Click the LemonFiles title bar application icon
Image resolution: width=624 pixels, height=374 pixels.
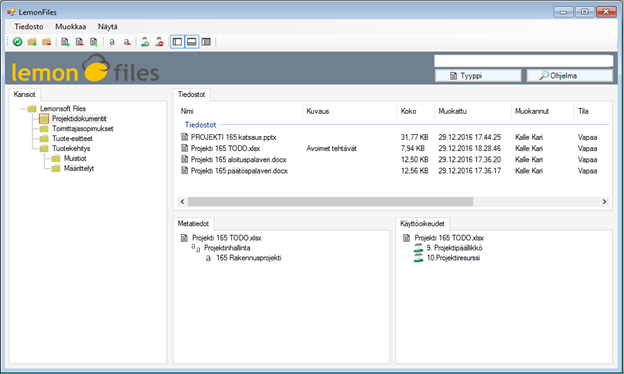click(11, 12)
